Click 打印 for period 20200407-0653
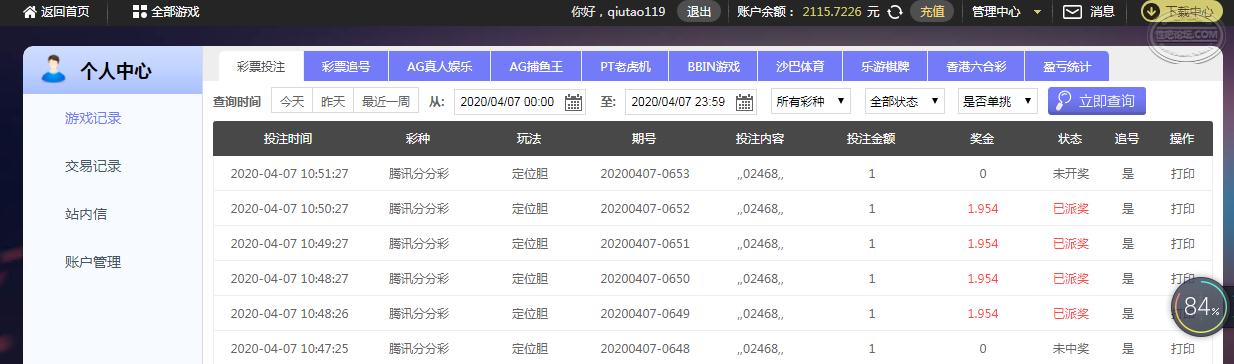 coord(1182,174)
